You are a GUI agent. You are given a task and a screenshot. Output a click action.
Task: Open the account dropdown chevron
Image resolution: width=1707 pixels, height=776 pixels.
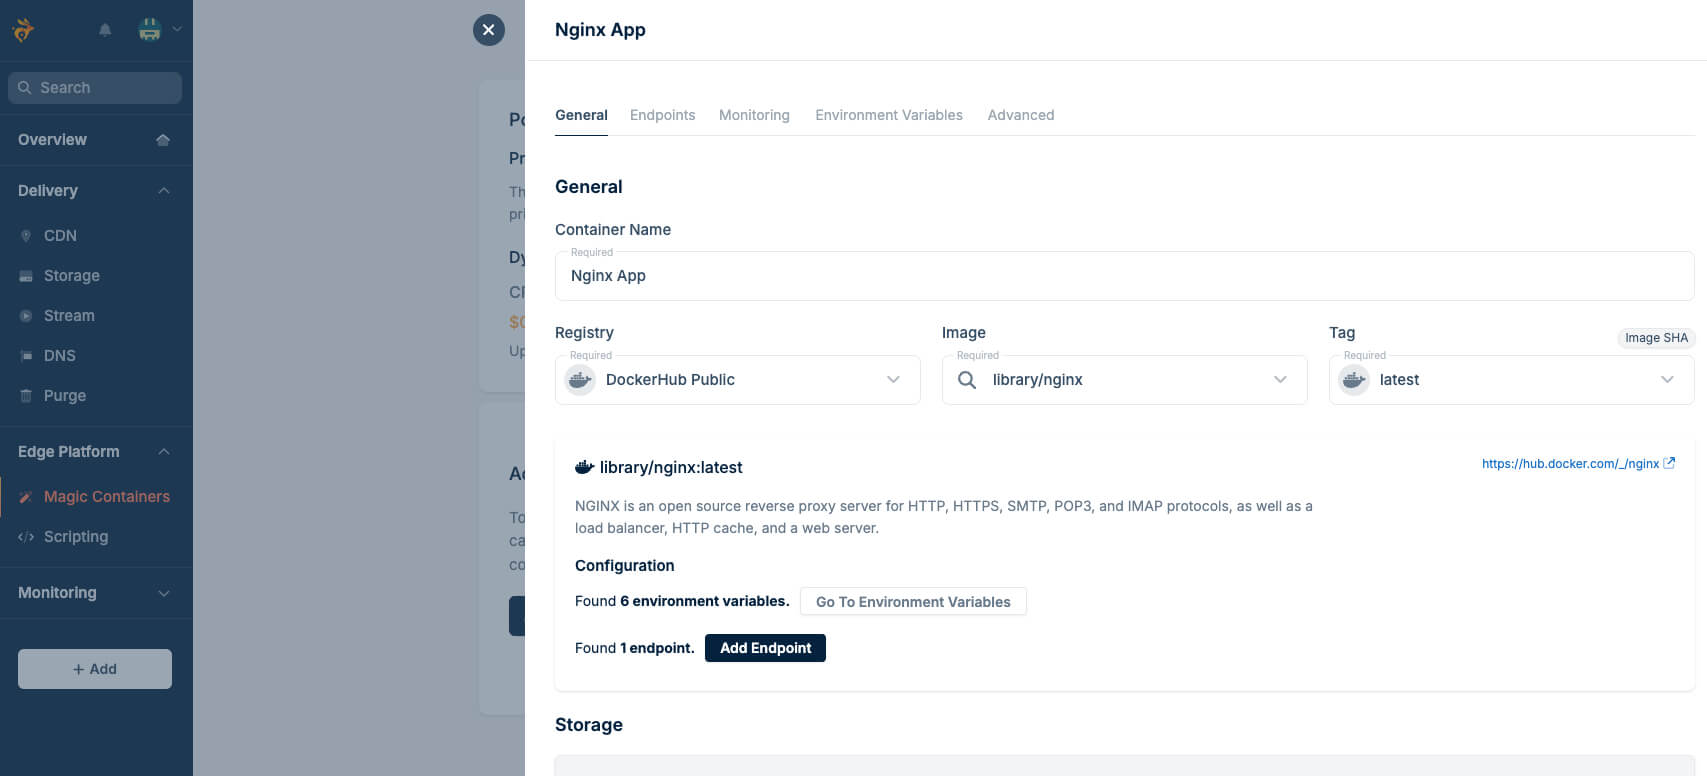[177, 30]
